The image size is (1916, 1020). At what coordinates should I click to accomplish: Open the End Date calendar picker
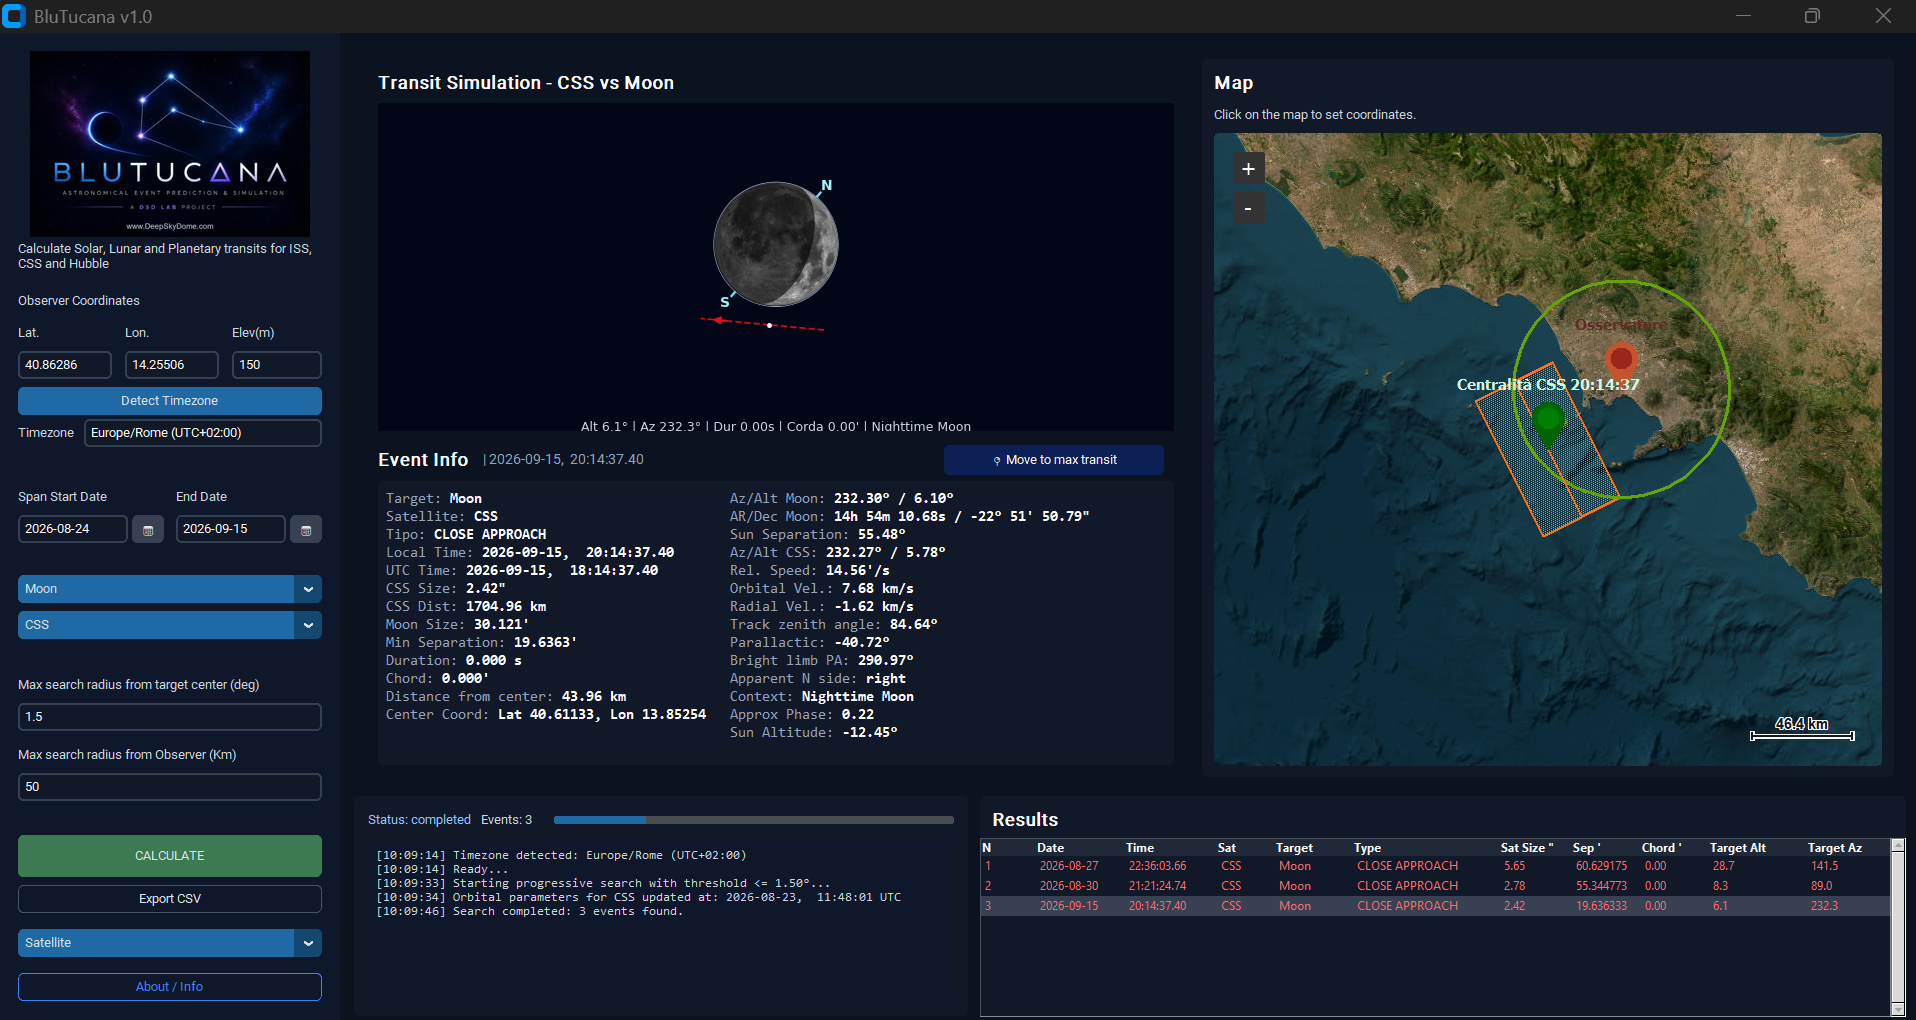coord(306,530)
